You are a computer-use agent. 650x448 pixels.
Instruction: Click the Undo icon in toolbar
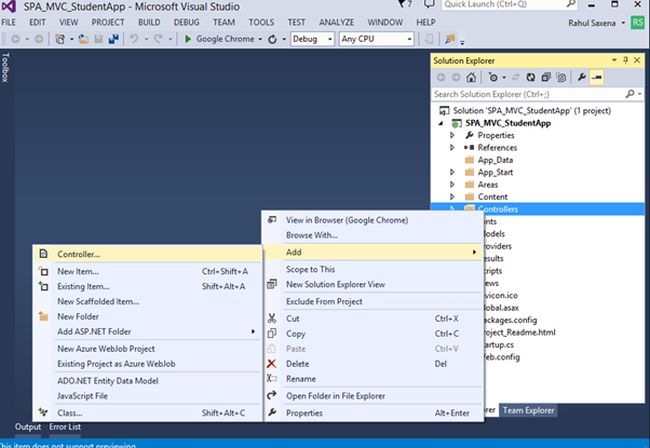coord(134,39)
